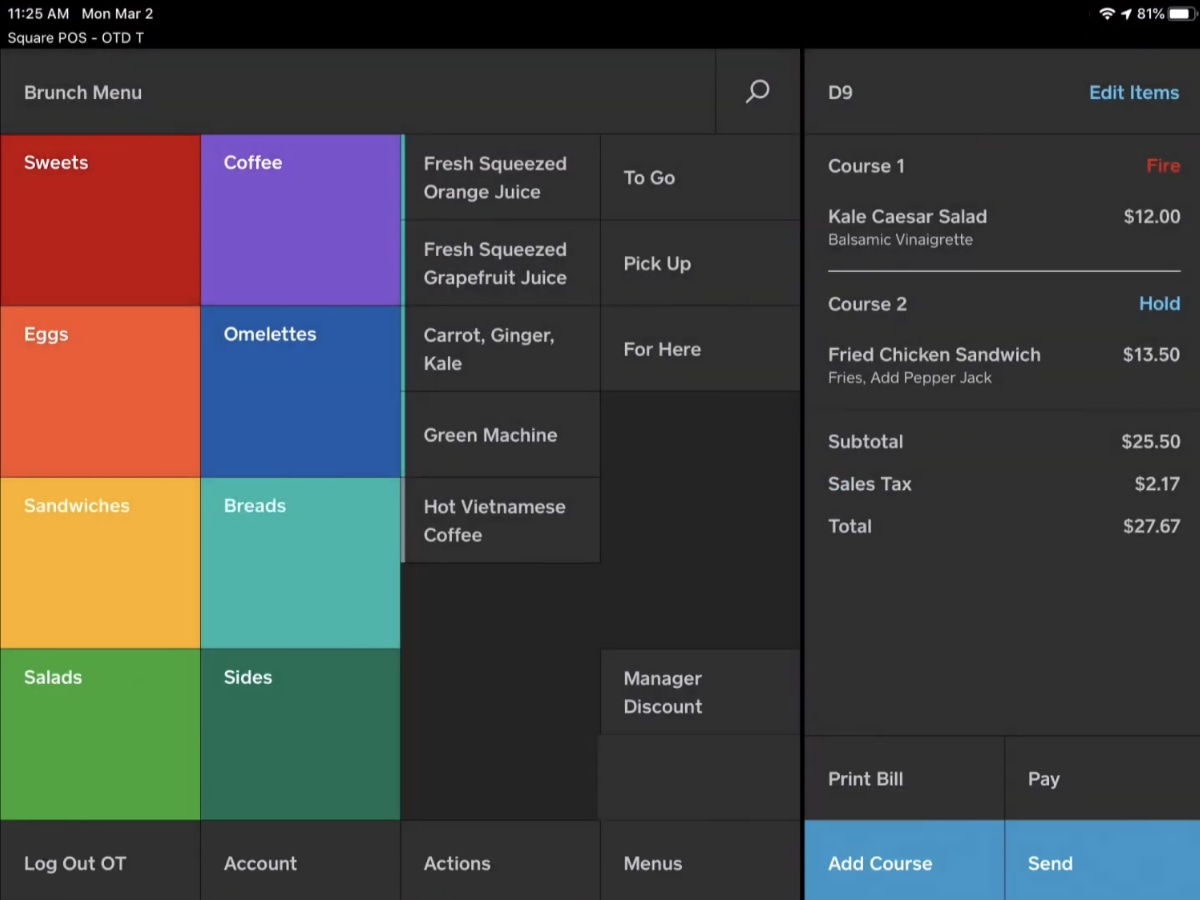Select the Sandwiches category
The height and width of the screenshot is (900, 1200).
click(100, 563)
